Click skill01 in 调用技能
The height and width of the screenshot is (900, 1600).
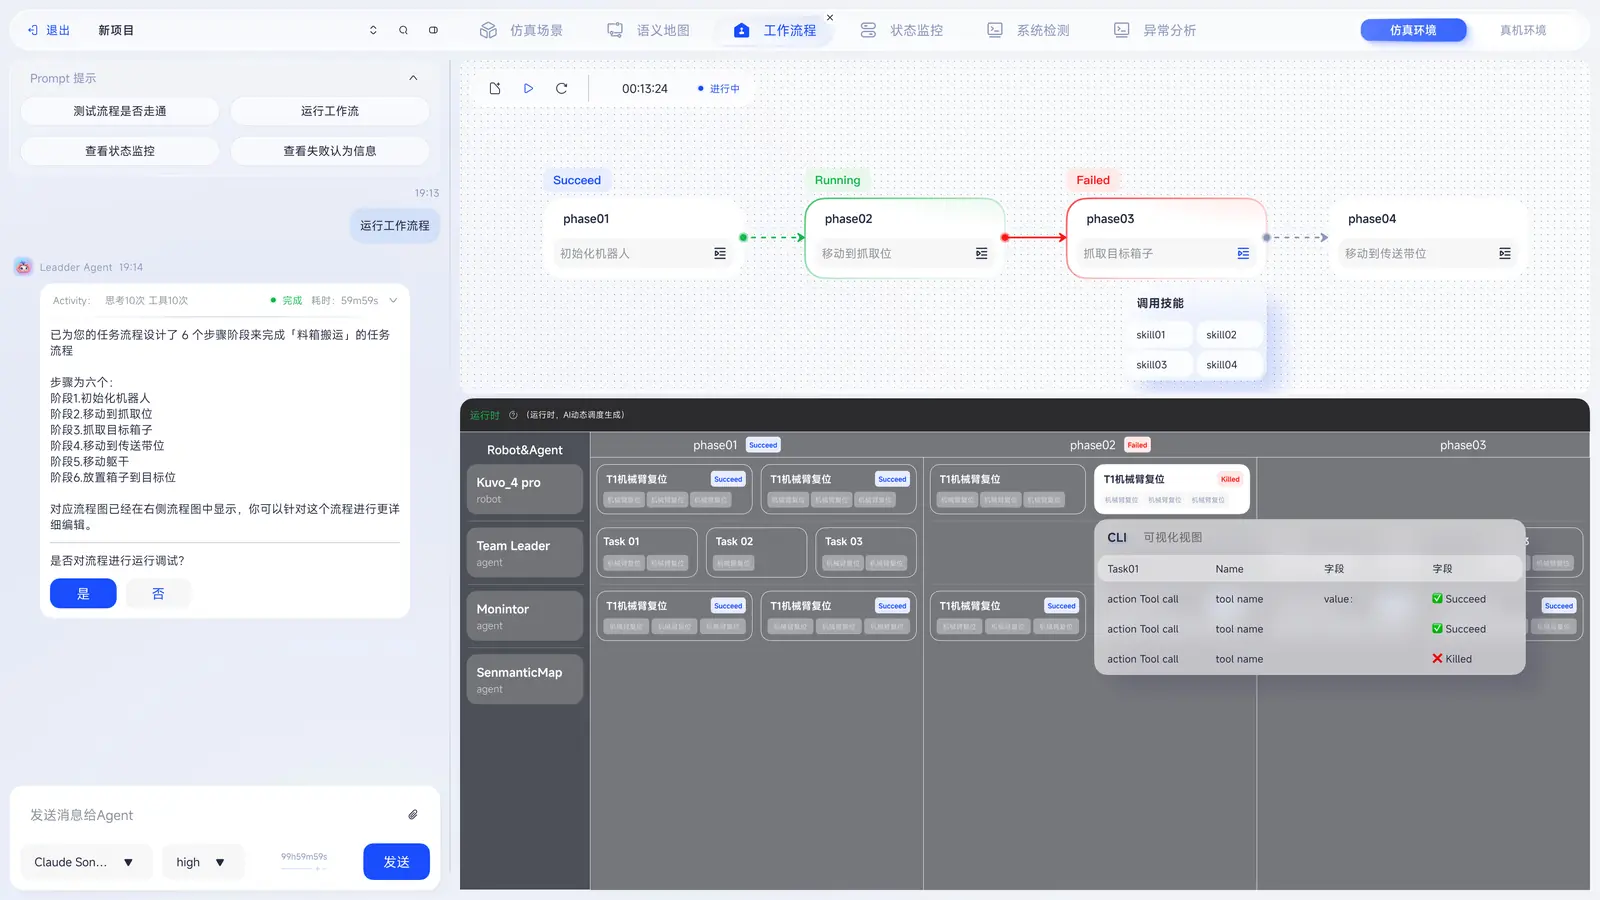pyautogui.click(x=1160, y=335)
